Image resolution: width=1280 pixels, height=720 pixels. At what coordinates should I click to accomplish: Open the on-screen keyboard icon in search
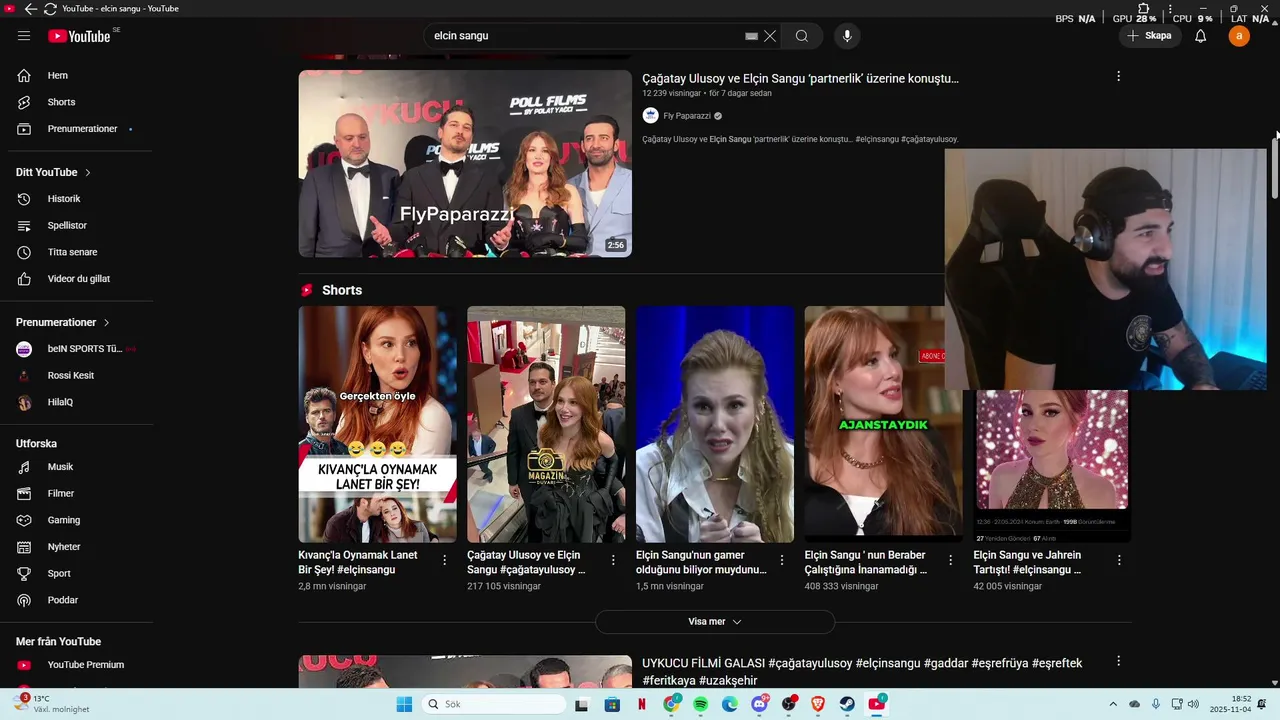(x=751, y=36)
